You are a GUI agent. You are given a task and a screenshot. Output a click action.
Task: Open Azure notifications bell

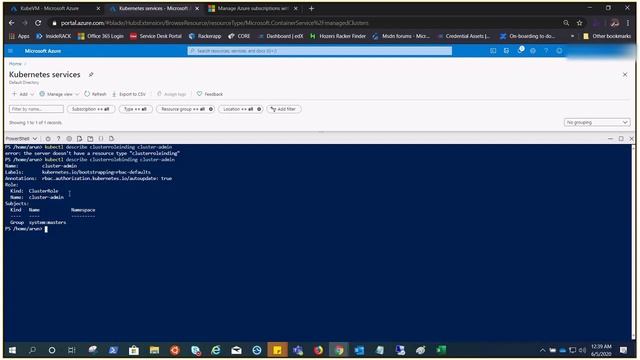520,51
